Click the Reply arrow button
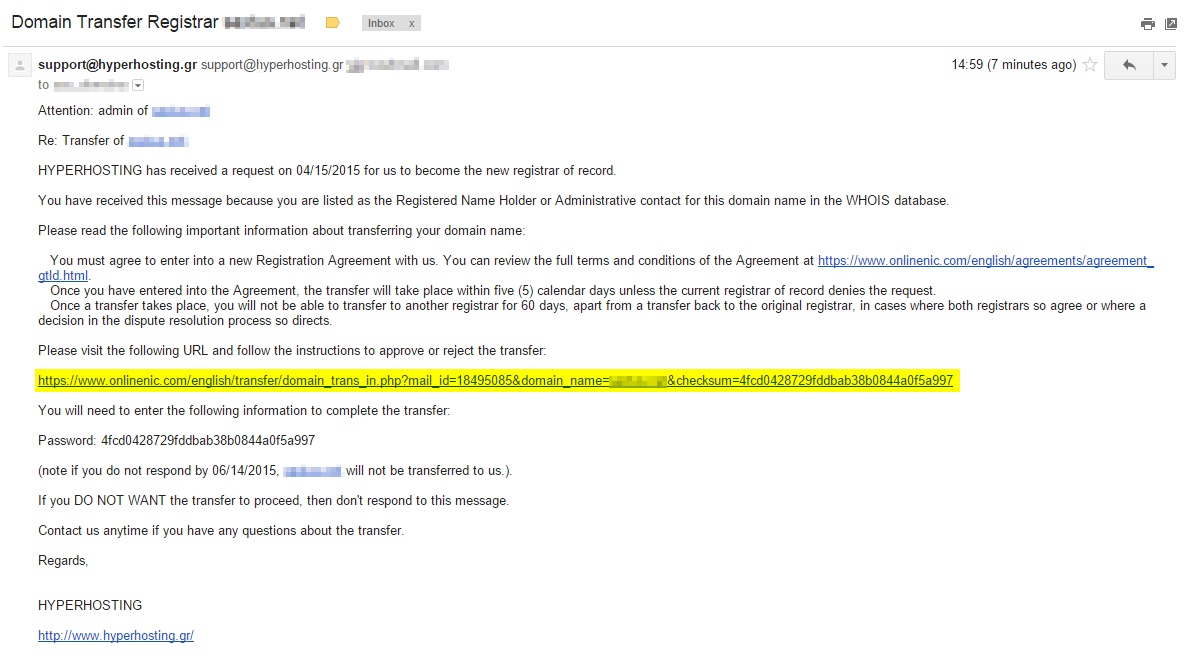Screen dimensions: 1191x663 click(x=1129, y=65)
